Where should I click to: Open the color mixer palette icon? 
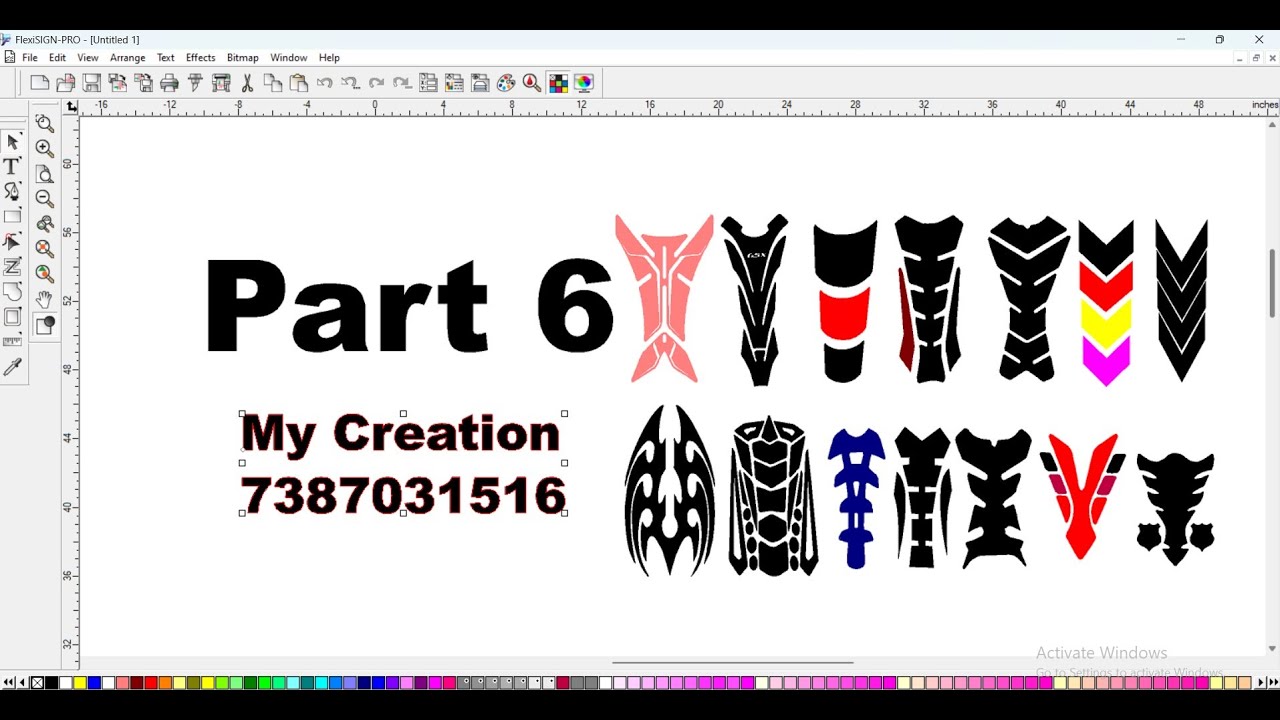pyautogui.click(x=506, y=83)
